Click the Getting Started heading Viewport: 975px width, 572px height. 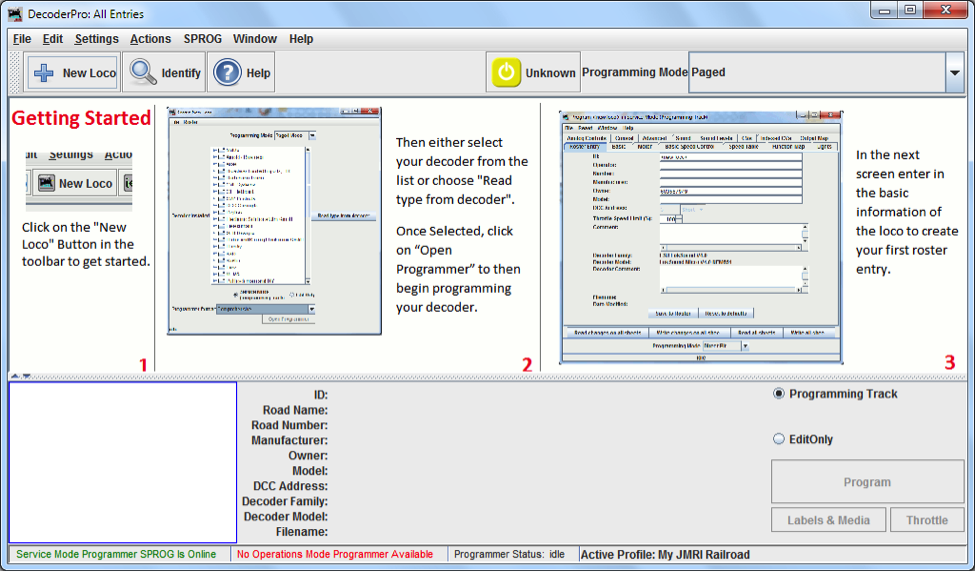point(81,118)
